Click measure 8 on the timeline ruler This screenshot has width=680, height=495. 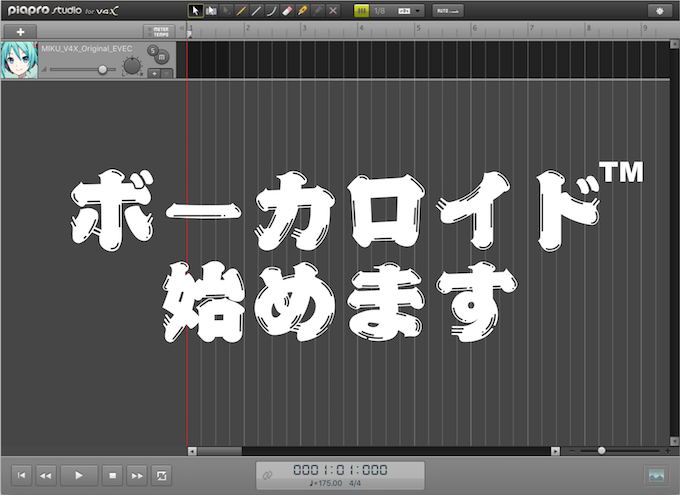588,28
